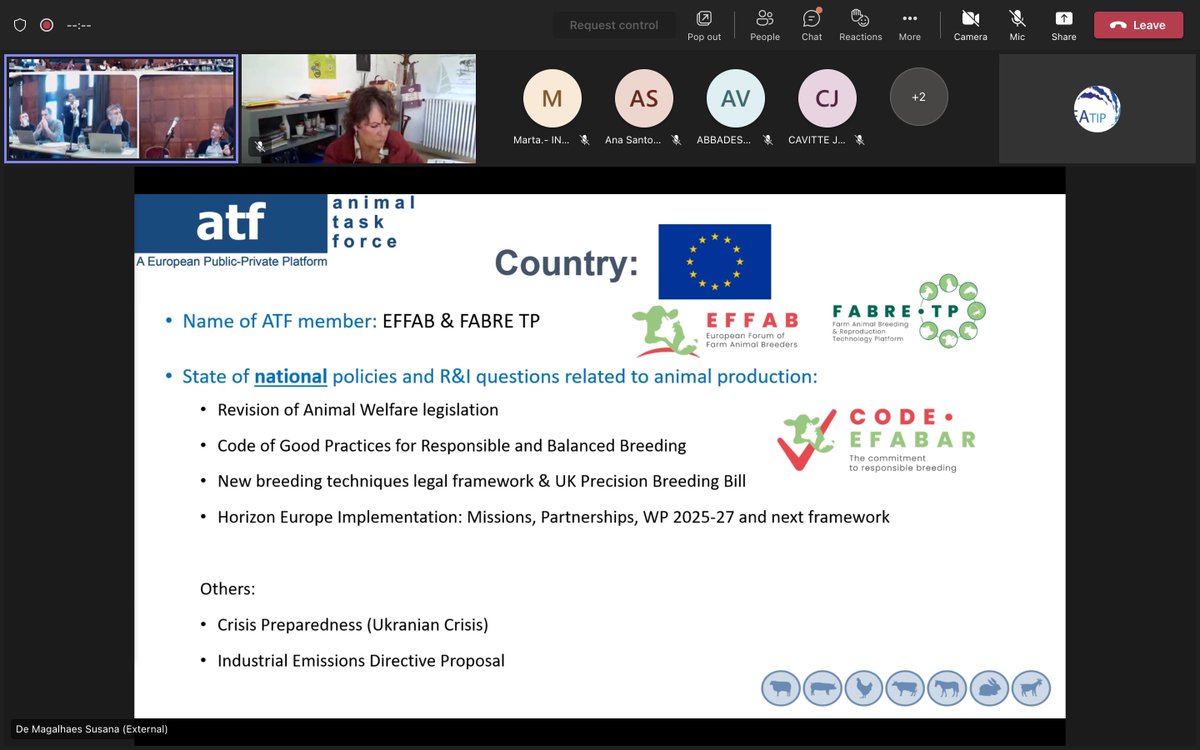Screen dimensions: 1200x750
Task: Click 'Horizon Europe Implementation' bullet
Action: pos(553,517)
